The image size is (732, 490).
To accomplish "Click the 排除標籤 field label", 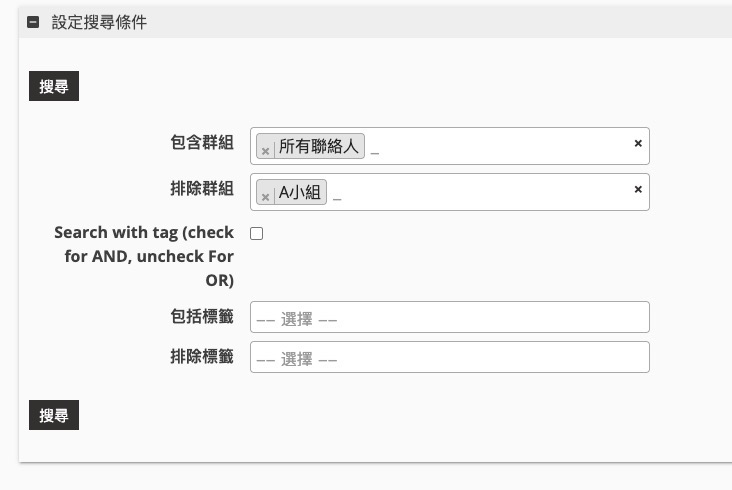I will [x=202, y=356].
